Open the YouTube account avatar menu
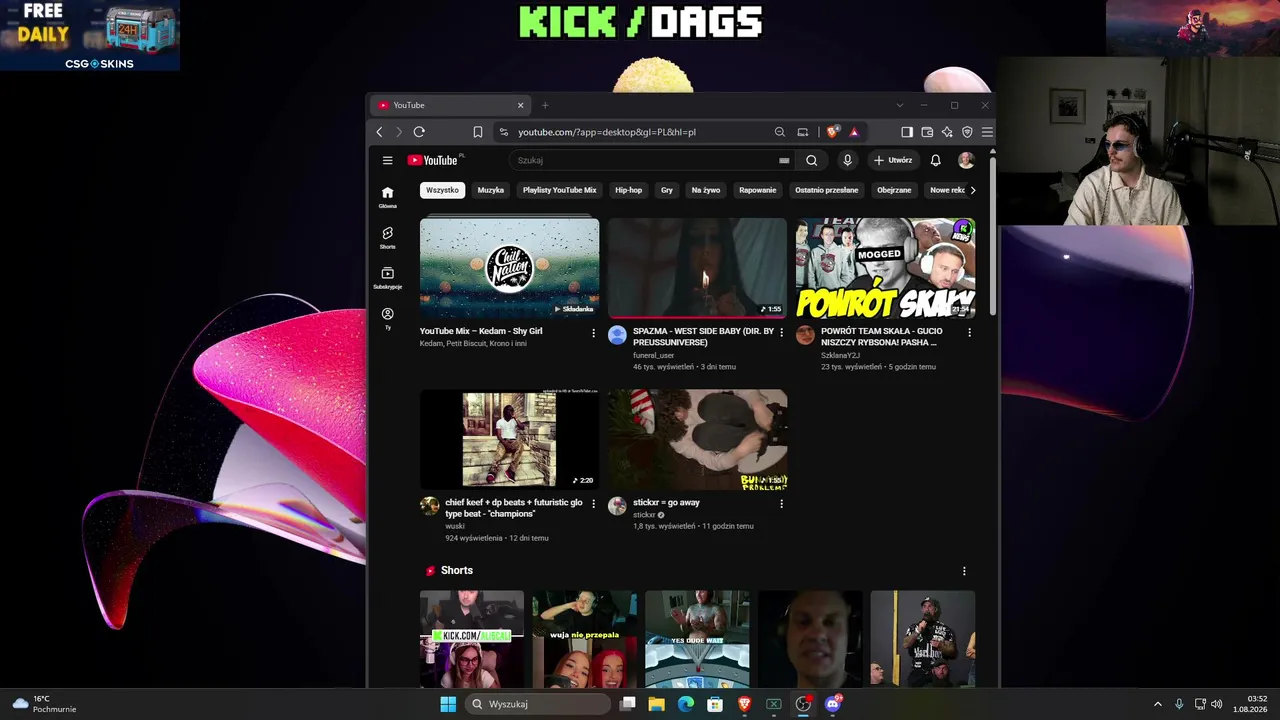Screen dimensions: 1280x720 tap(966, 160)
